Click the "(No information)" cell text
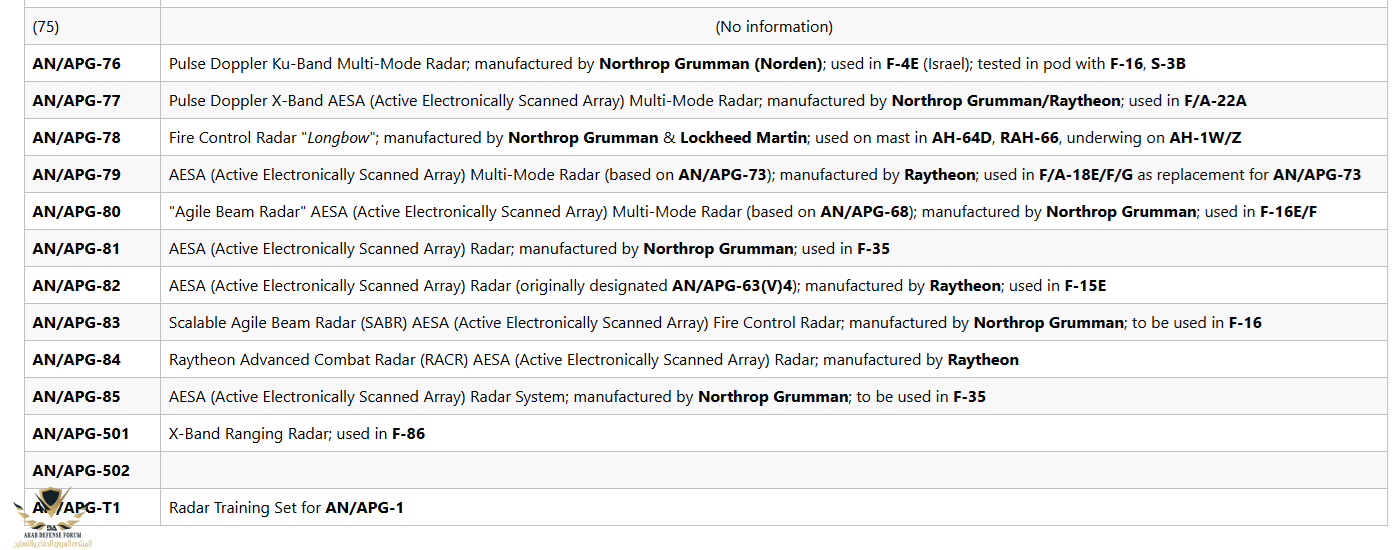The height and width of the screenshot is (550, 1398). click(773, 27)
